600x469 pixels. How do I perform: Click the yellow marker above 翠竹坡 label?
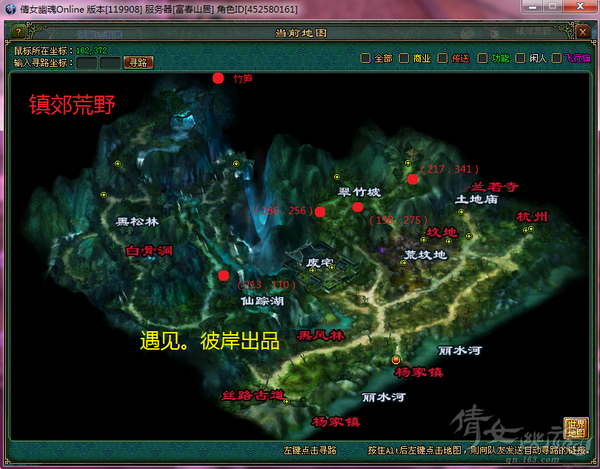pyautogui.click(x=337, y=177)
